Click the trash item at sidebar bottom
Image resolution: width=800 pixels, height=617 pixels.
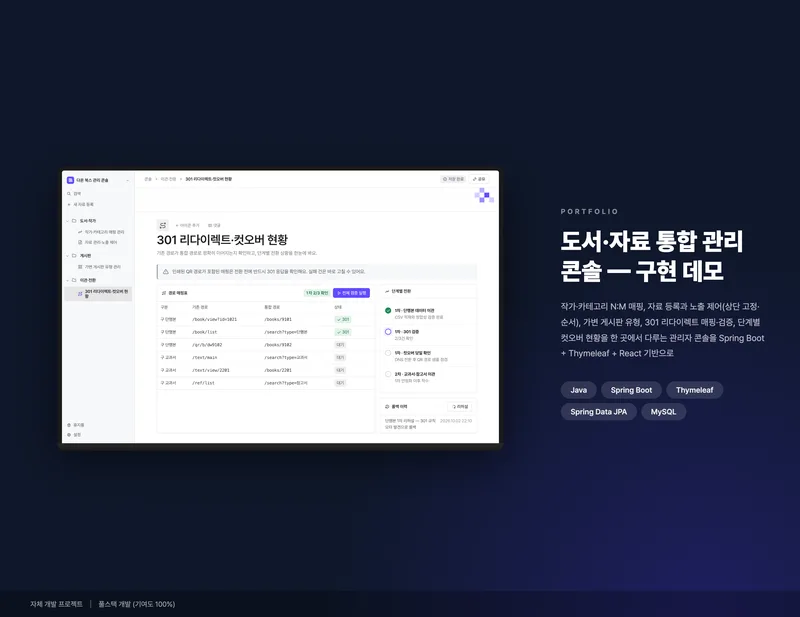[76, 425]
